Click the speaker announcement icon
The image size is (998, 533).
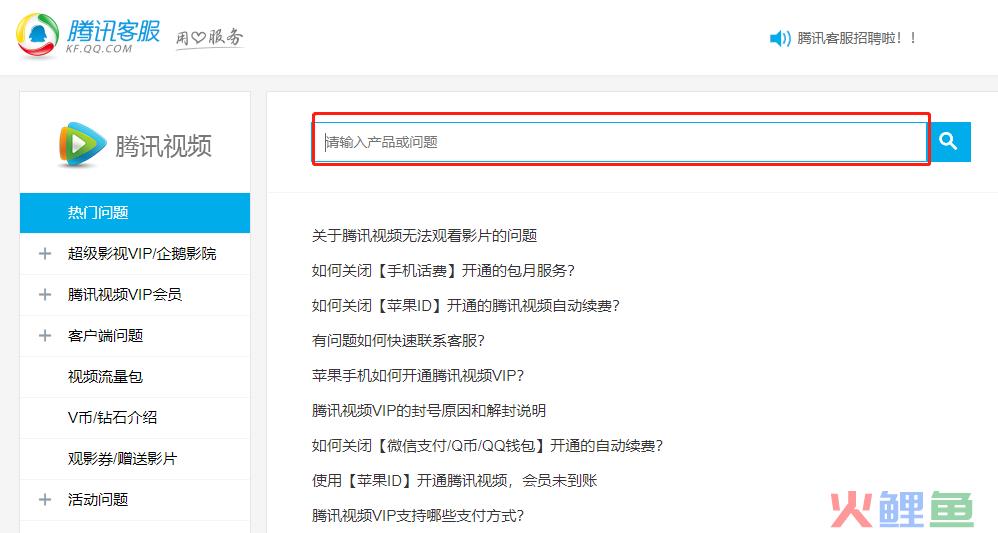[780, 39]
